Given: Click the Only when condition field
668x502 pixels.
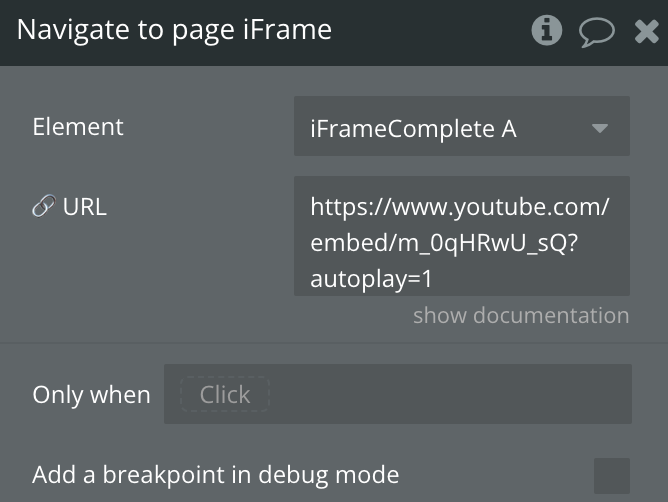Looking at the screenshot, I should click(x=397, y=394).
